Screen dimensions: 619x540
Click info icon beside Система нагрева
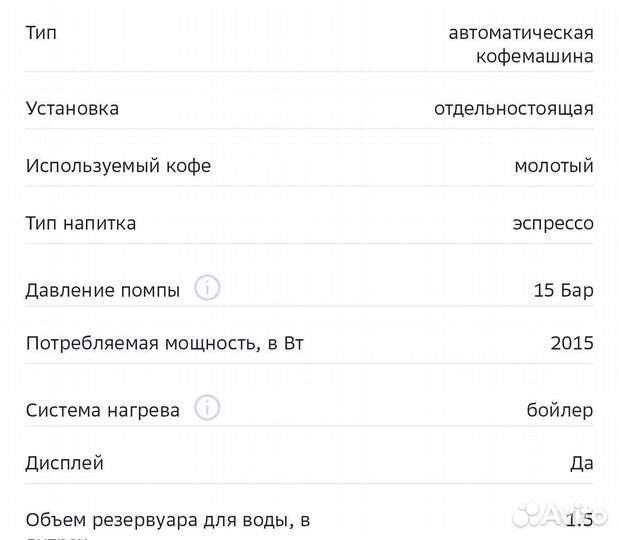pyautogui.click(x=206, y=408)
